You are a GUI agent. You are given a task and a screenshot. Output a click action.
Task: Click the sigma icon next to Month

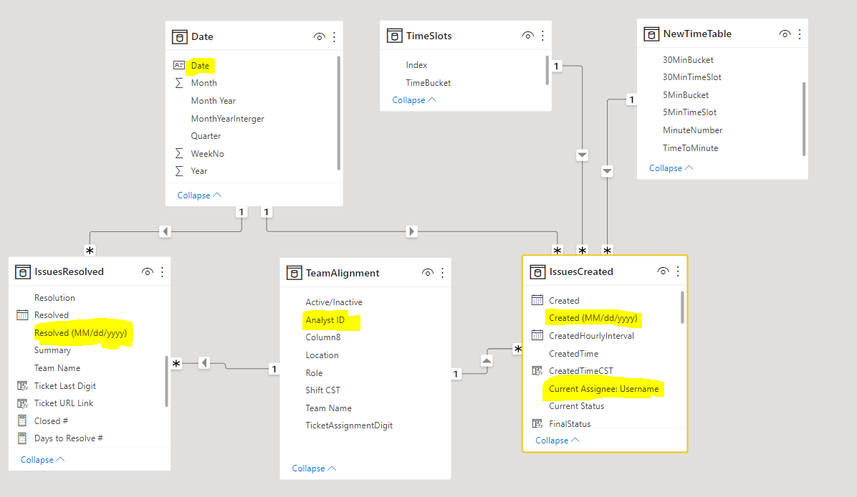(x=179, y=83)
